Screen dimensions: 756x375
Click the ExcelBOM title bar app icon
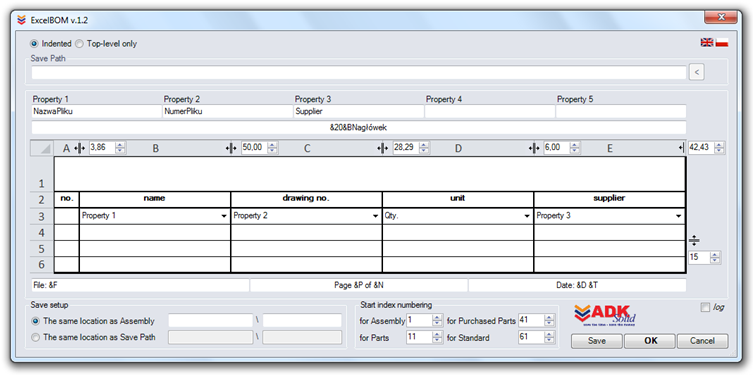[x=21, y=20]
